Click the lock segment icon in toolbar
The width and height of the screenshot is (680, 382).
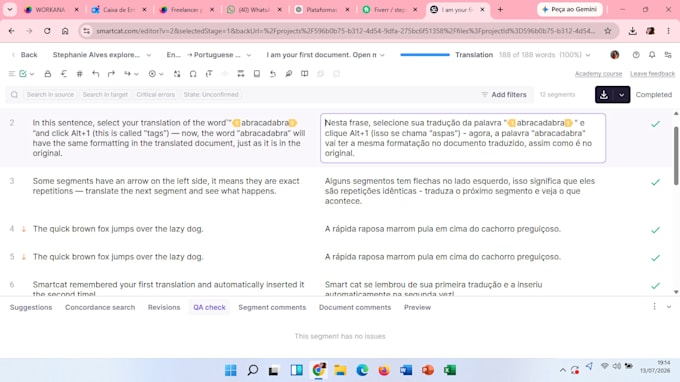pyautogui.click(x=48, y=74)
